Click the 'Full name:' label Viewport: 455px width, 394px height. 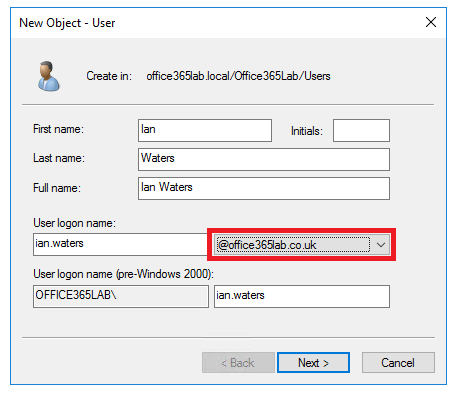tap(57, 188)
